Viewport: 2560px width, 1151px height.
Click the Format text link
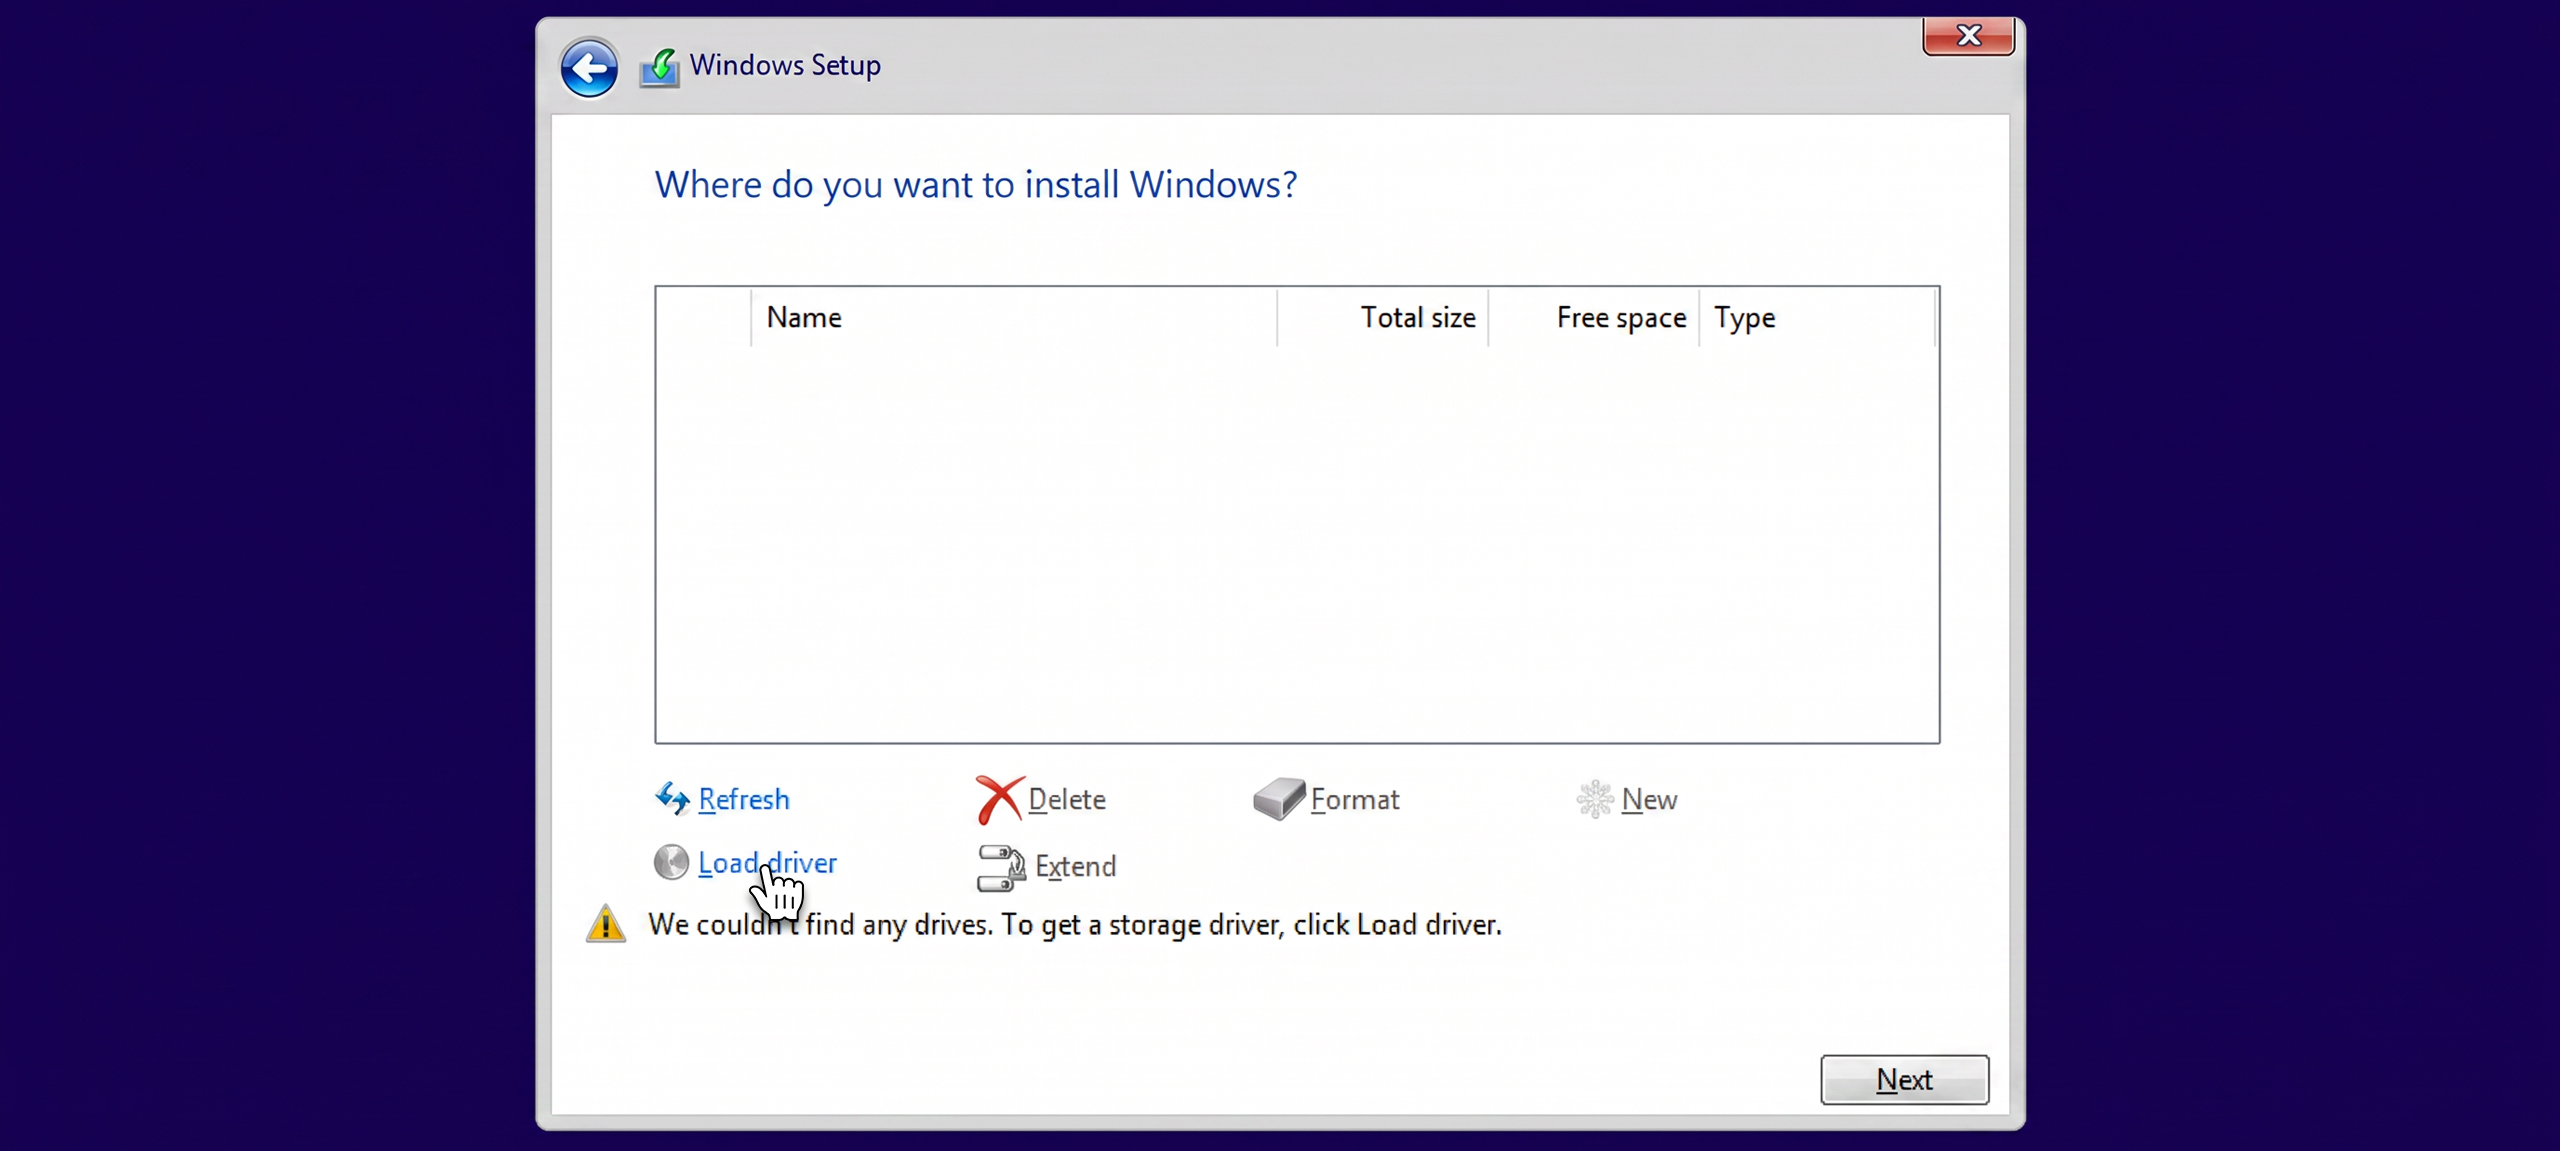pyautogui.click(x=1355, y=799)
